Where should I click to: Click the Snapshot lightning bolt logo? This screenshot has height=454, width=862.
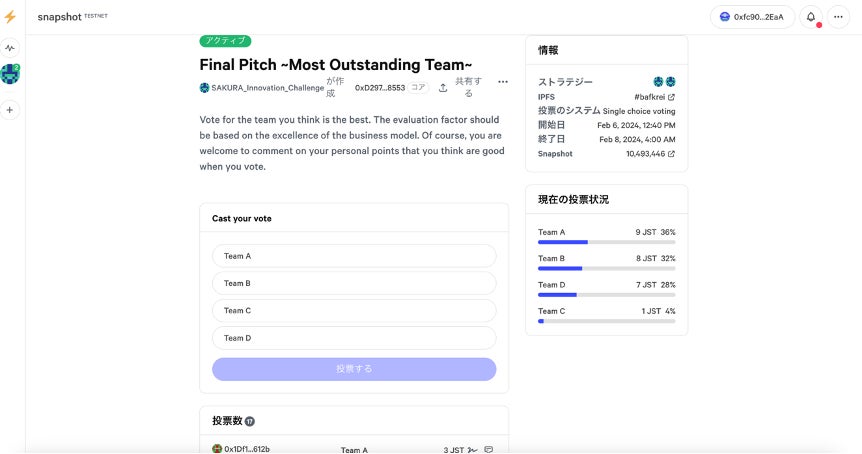click(x=10, y=17)
